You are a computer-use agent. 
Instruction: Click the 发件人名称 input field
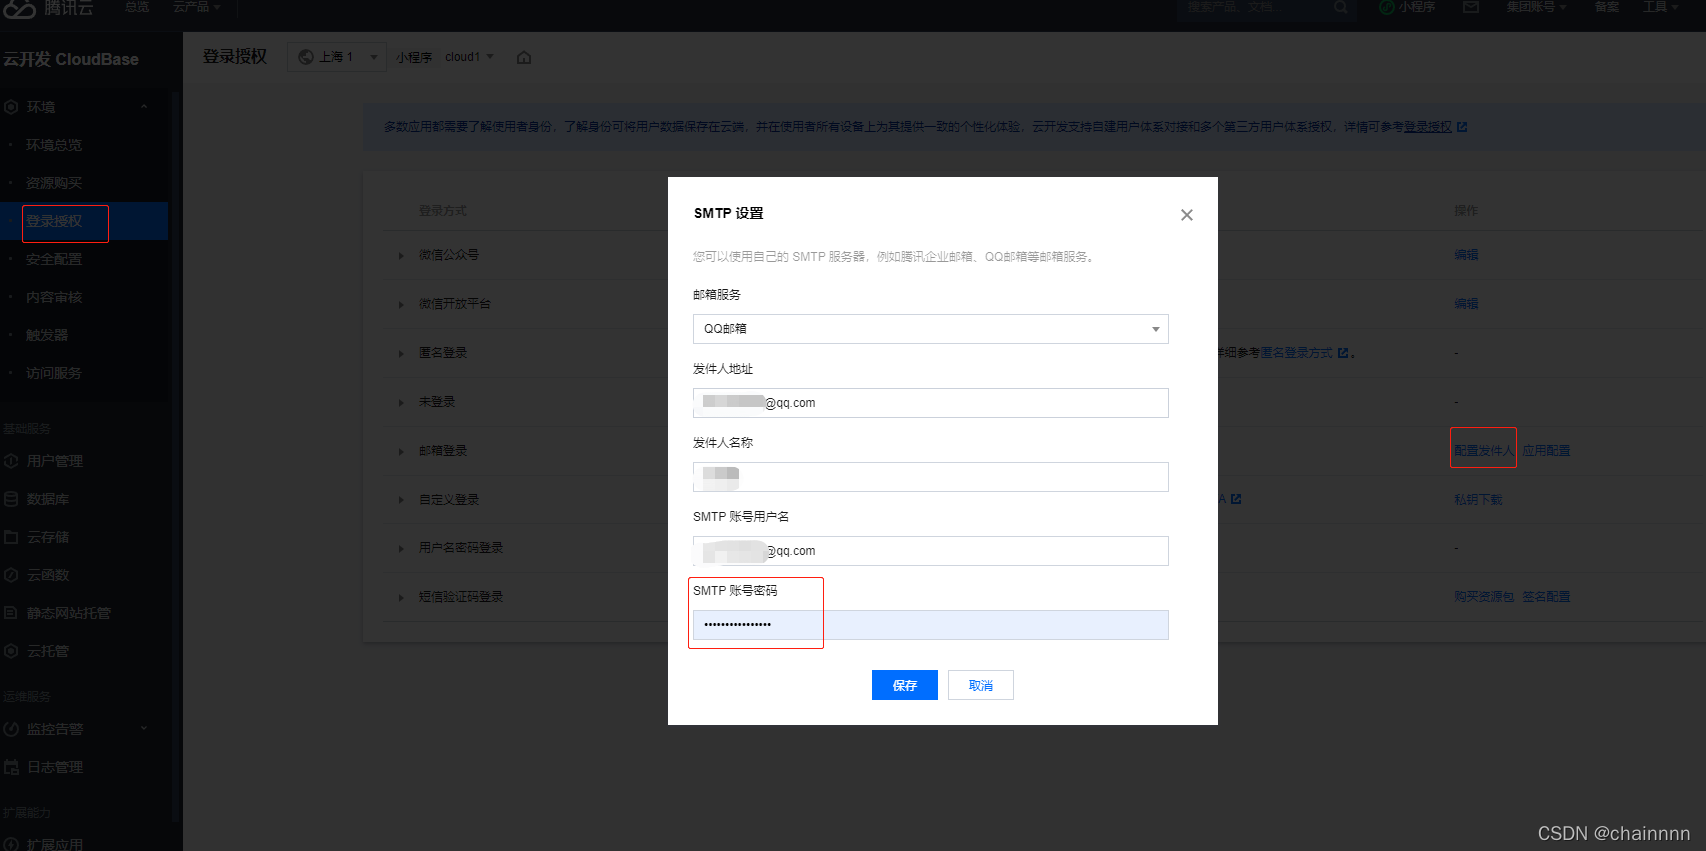930,477
